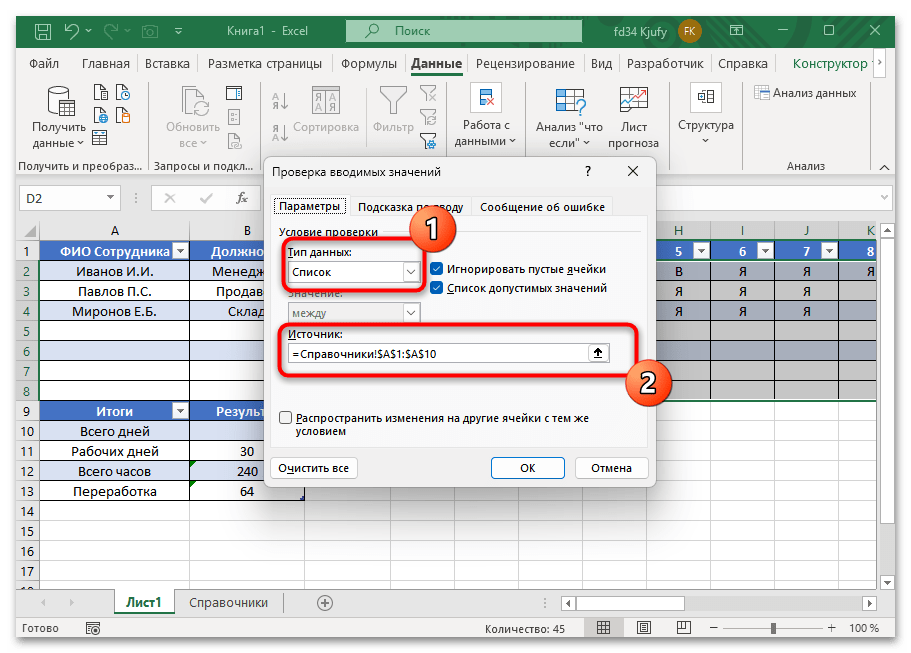This screenshot has width=911, height=653.
Task: Click the range collapse arrow in Источник field
Action: pos(600,353)
